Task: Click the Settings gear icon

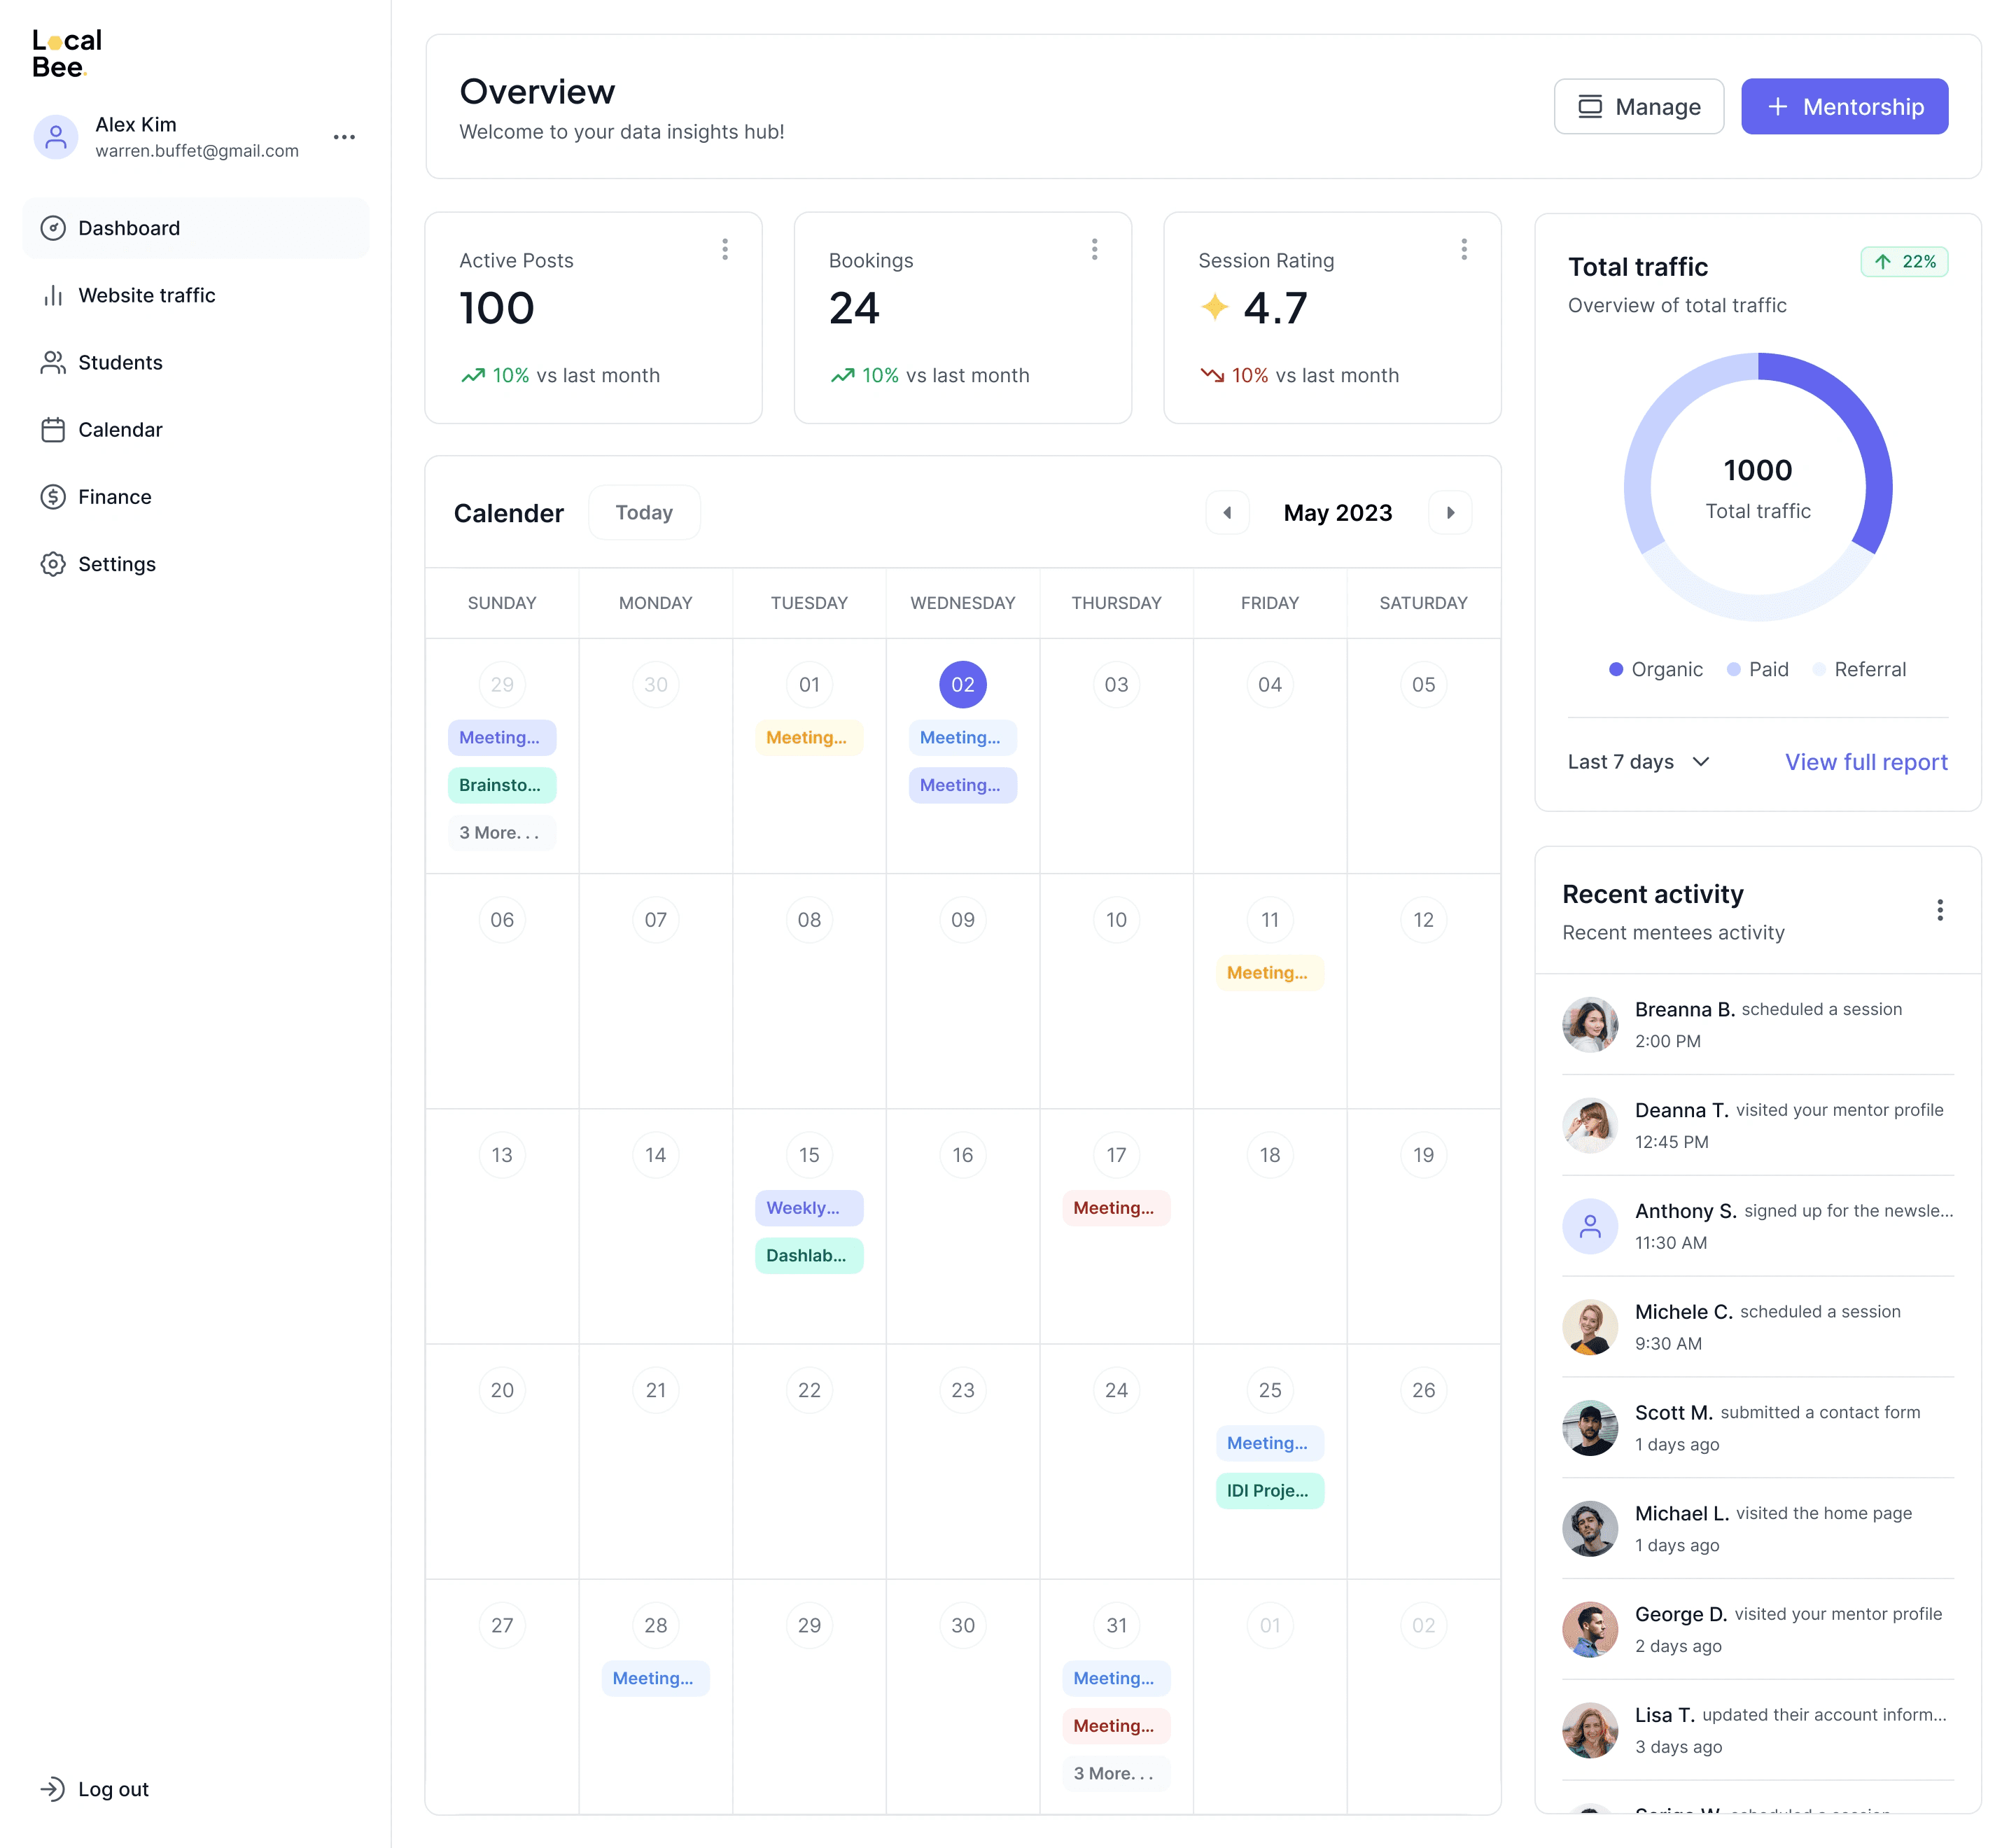Action: [x=53, y=564]
